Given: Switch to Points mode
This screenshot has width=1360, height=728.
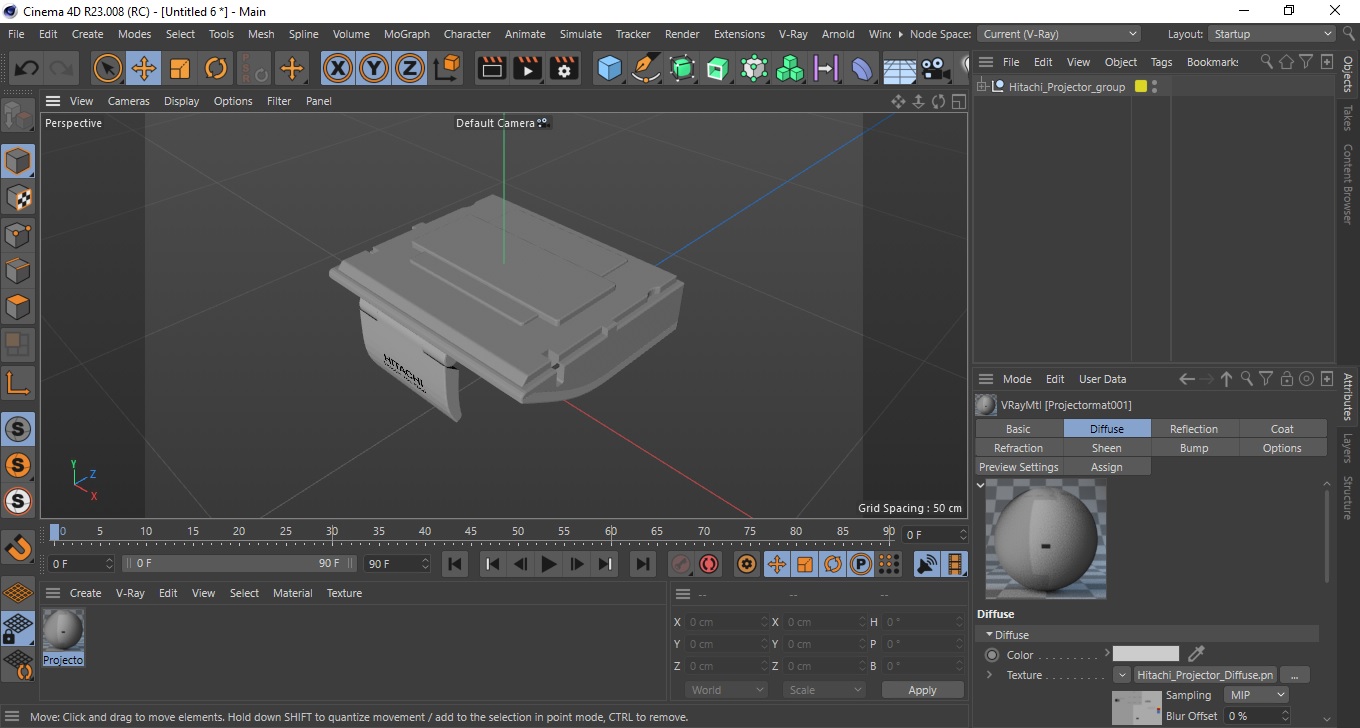Looking at the screenshot, I should click(18, 235).
